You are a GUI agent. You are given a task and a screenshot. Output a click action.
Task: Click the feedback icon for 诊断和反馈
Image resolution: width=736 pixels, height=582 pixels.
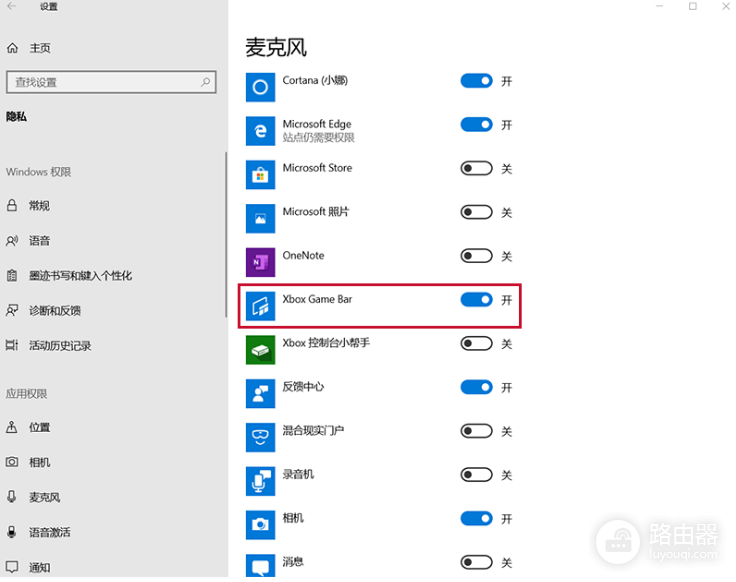[x=12, y=310]
